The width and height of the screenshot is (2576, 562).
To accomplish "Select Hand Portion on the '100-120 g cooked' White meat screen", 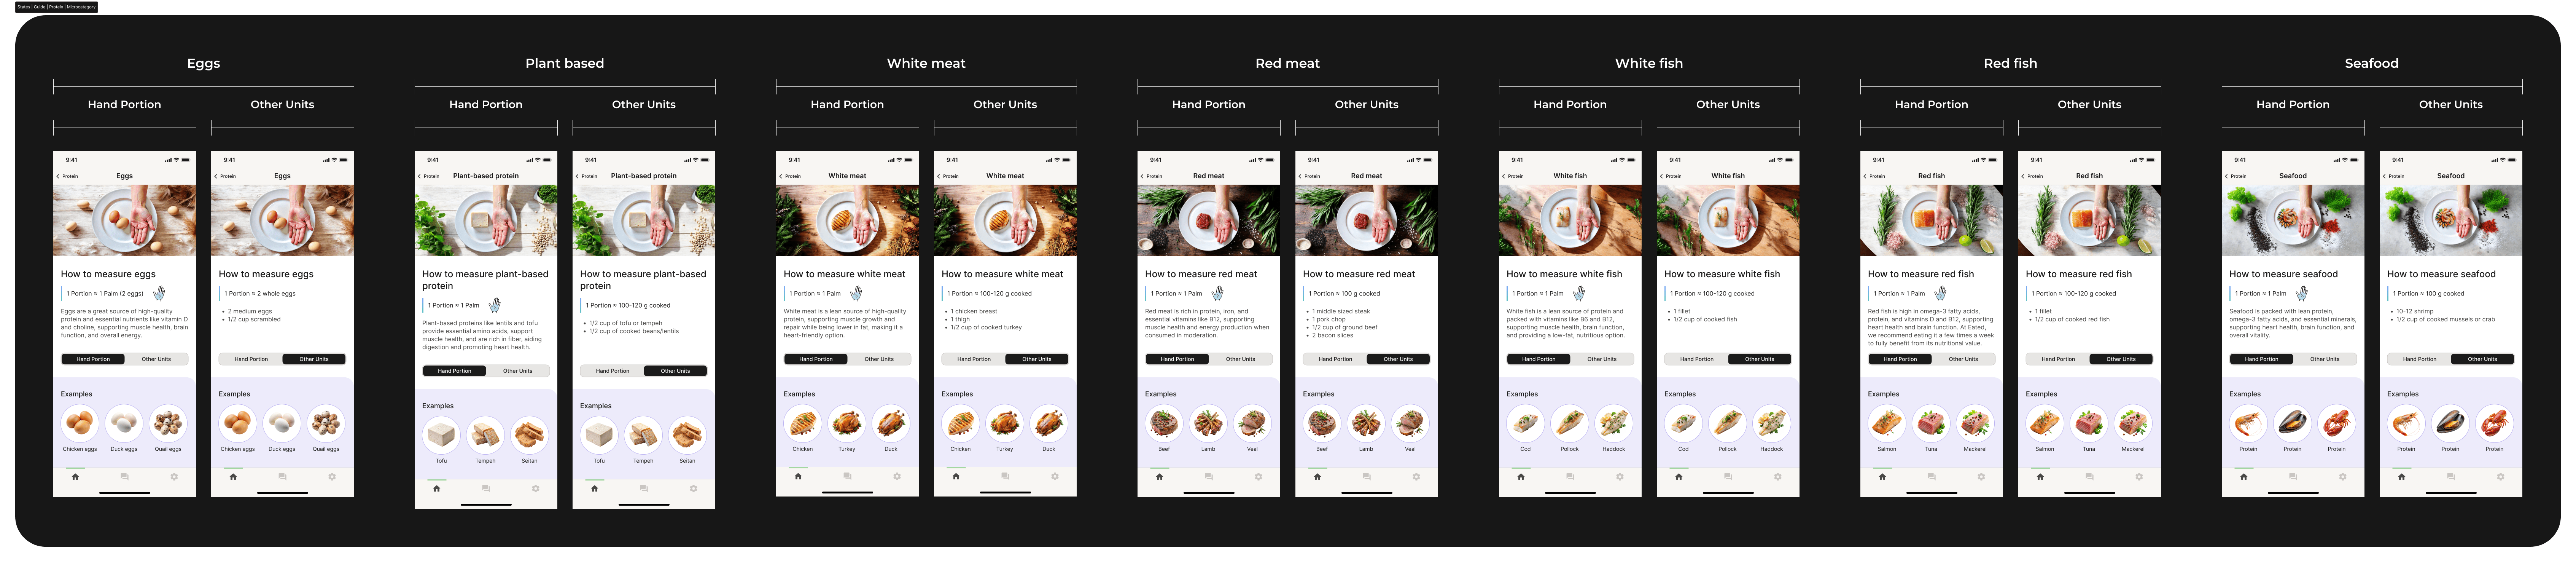I will (974, 359).
